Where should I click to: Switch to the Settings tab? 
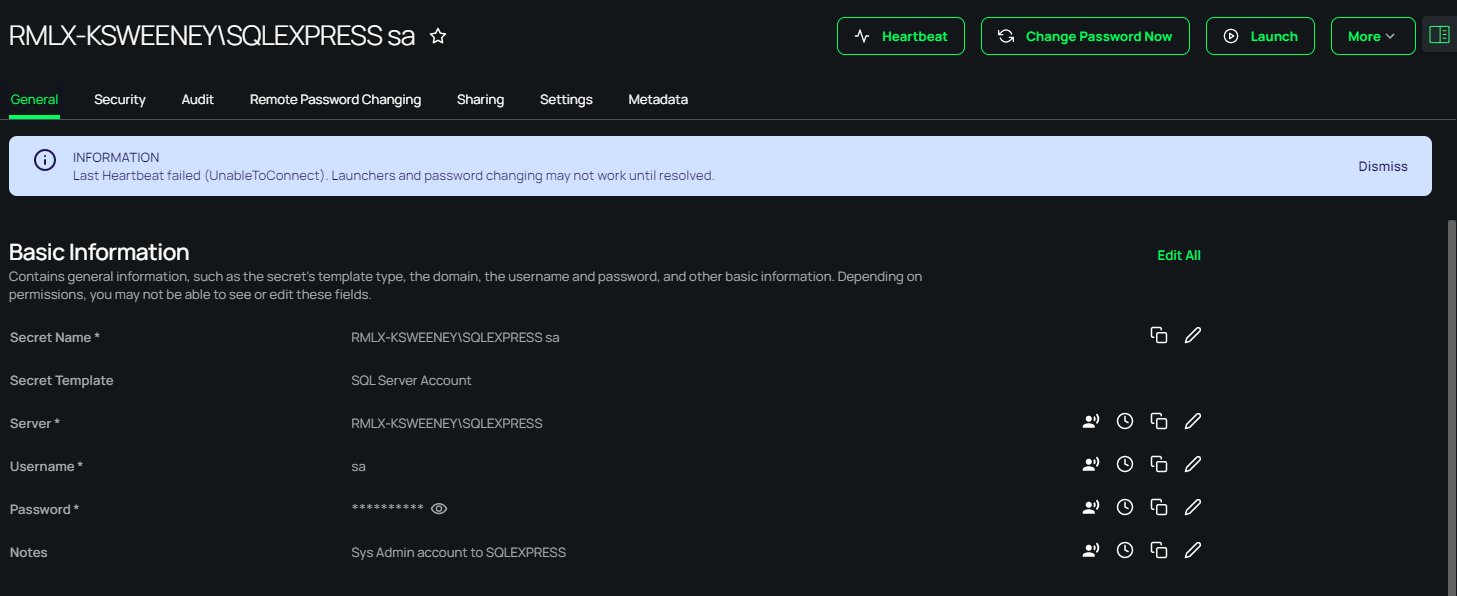(566, 100)
